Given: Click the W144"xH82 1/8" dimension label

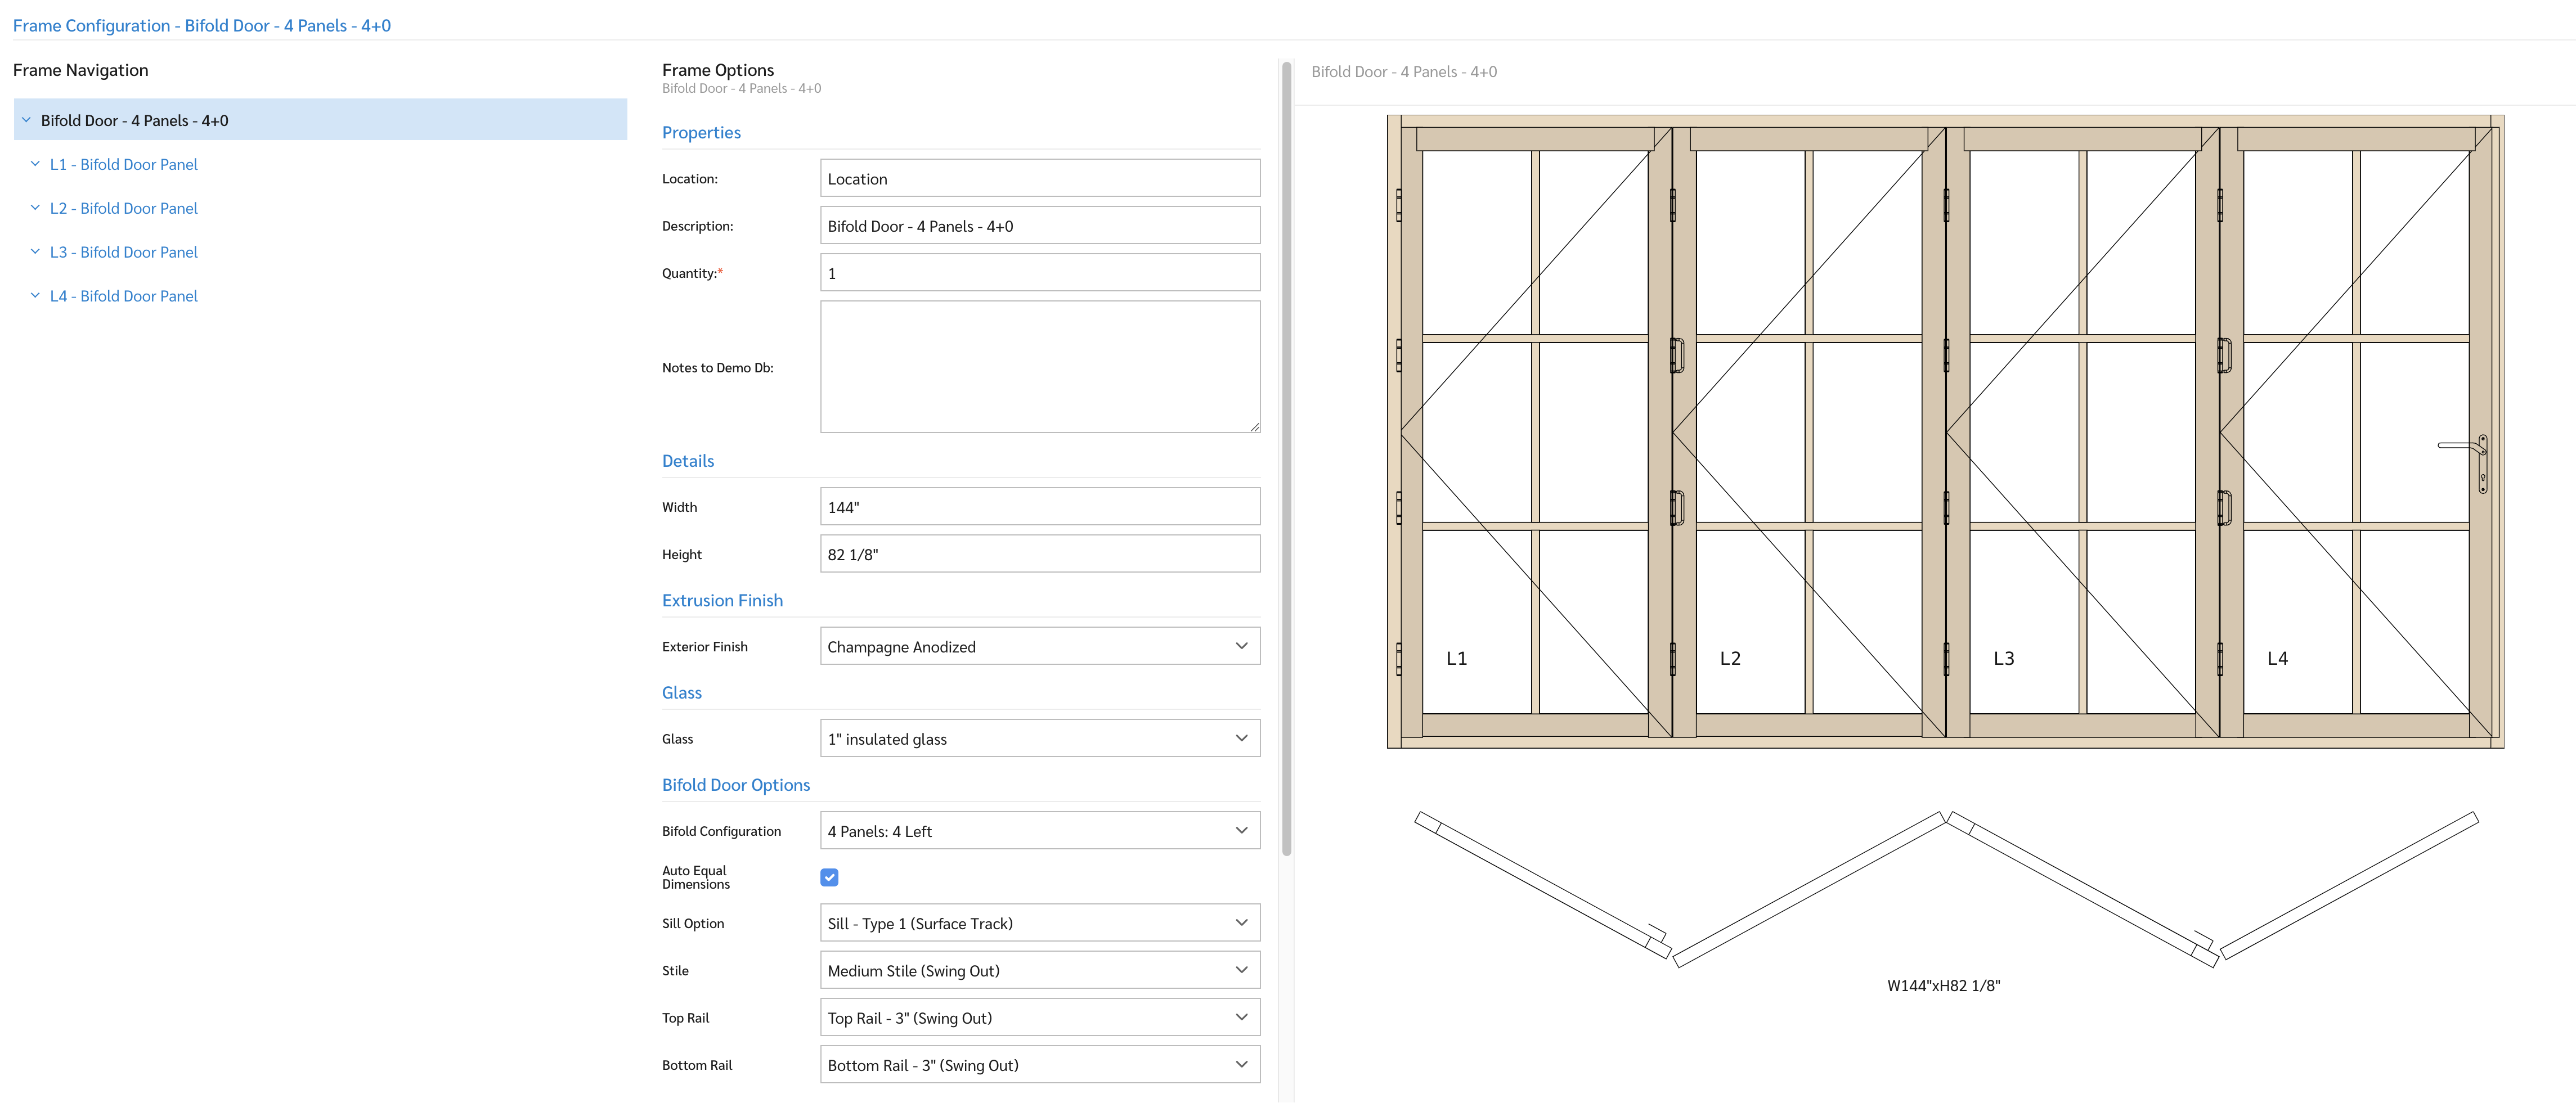Looking at the screenshot, I should pyautogui.click(x=1943, y=985).
